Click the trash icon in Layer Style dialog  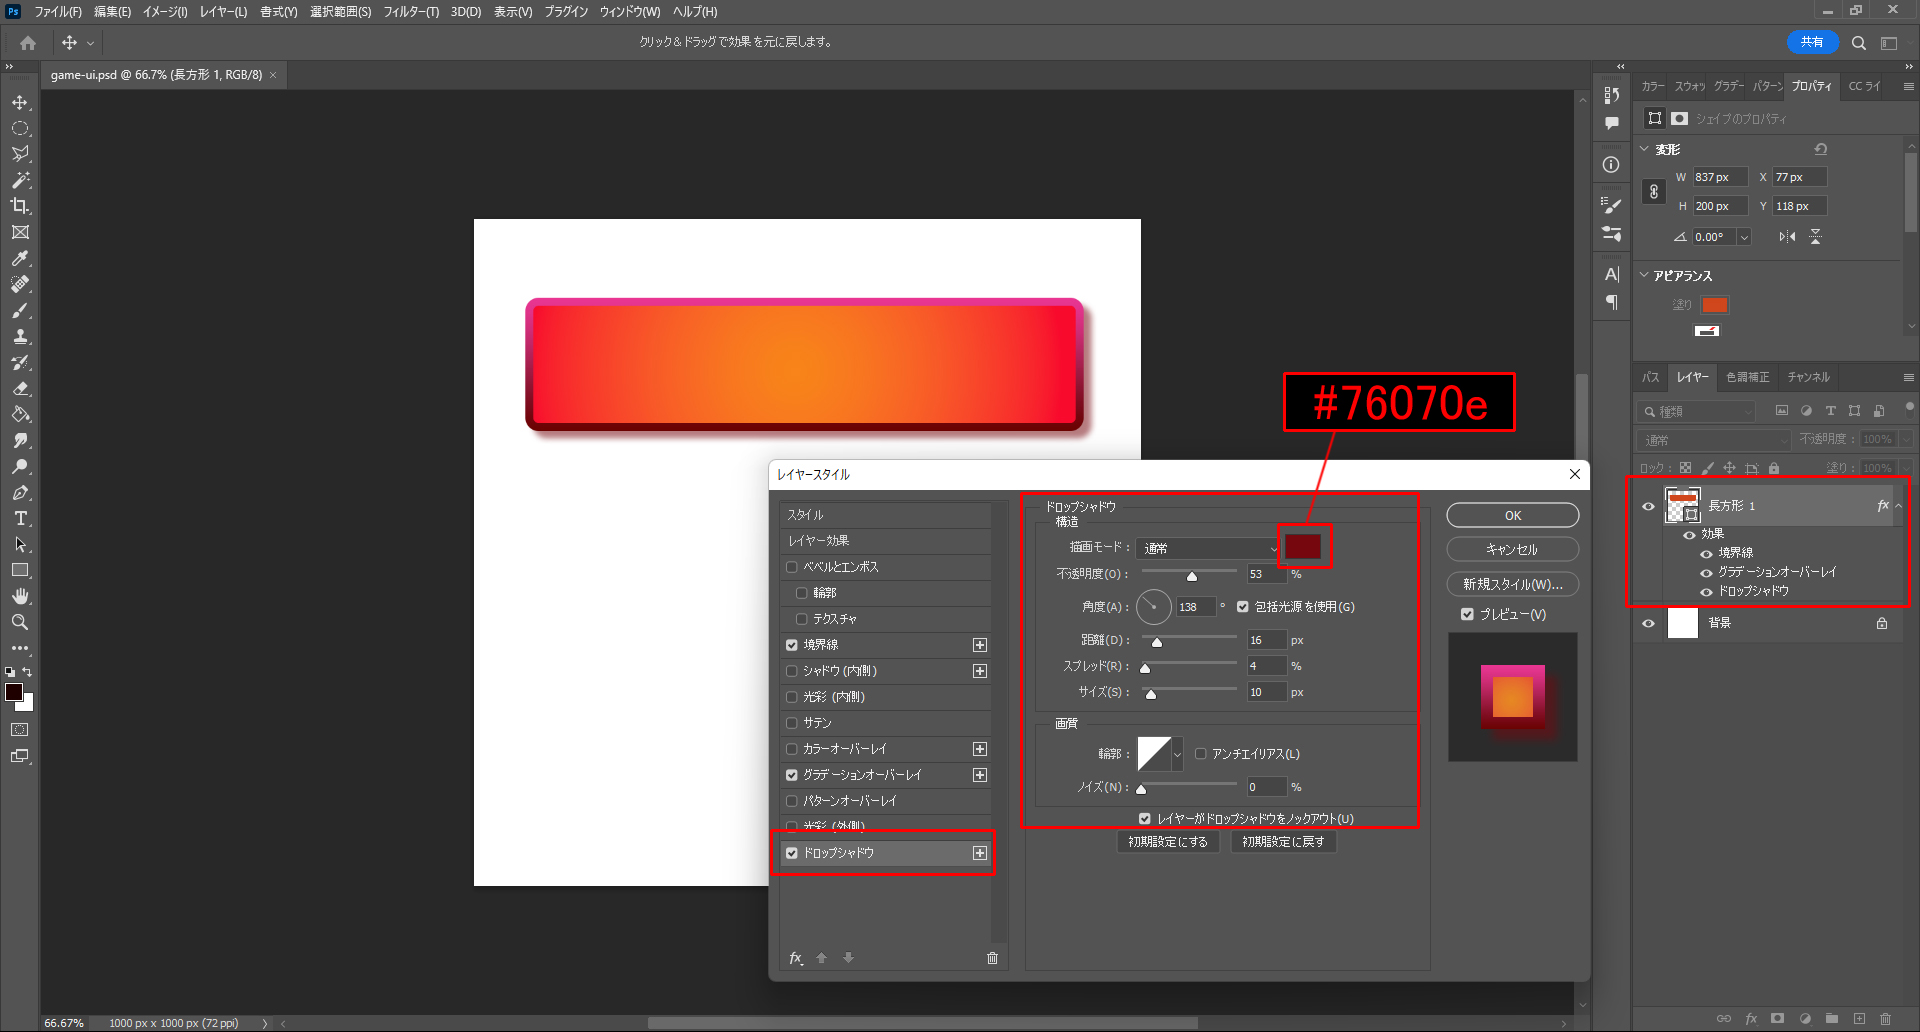[992, 958]
